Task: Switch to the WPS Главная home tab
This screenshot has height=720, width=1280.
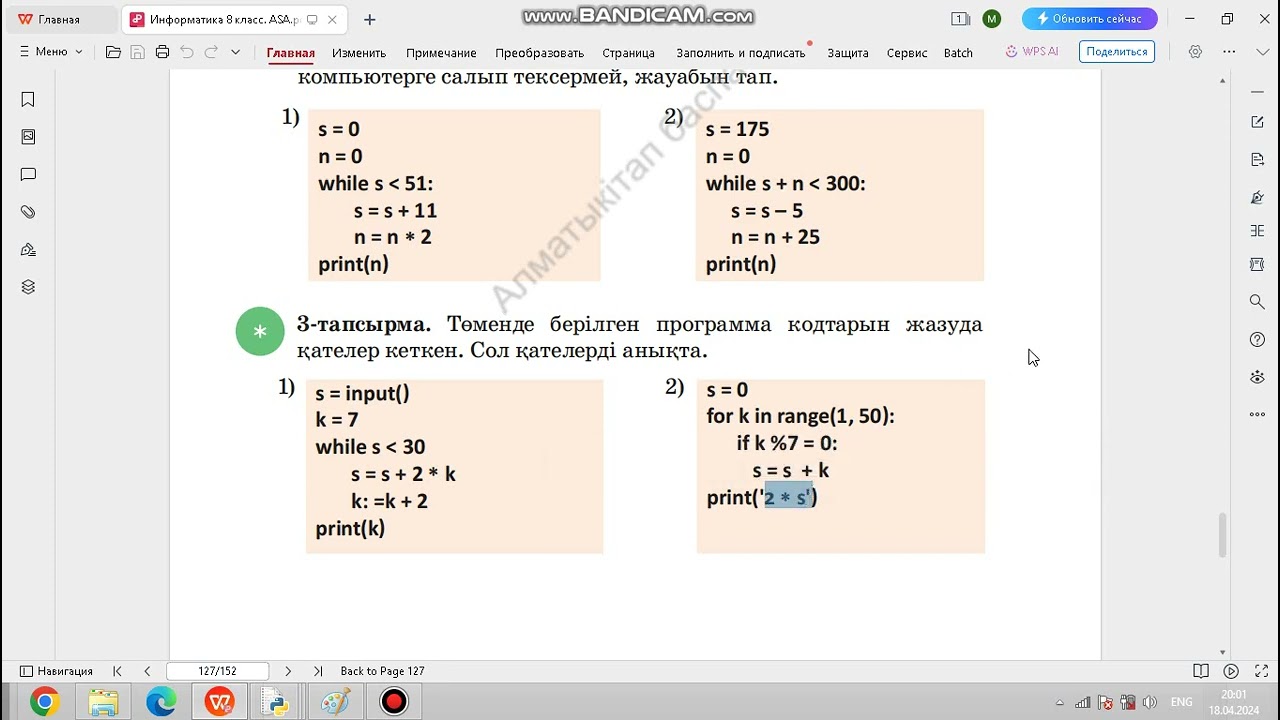Action: (x=59, y=19)
